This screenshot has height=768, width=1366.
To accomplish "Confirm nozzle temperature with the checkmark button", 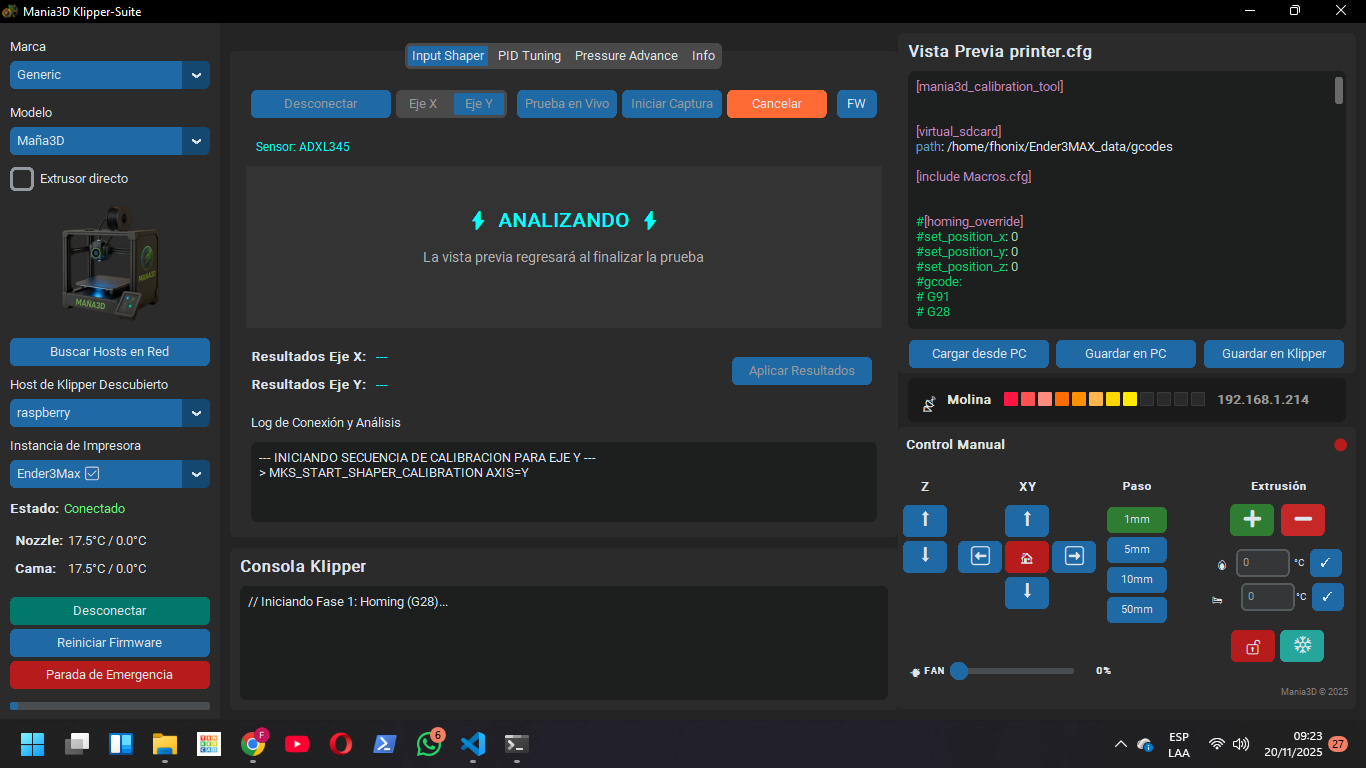I will (1325, 563).
